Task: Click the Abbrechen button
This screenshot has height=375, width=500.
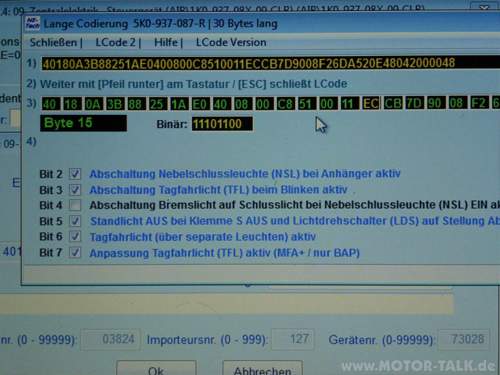Action: click(263, 368)
